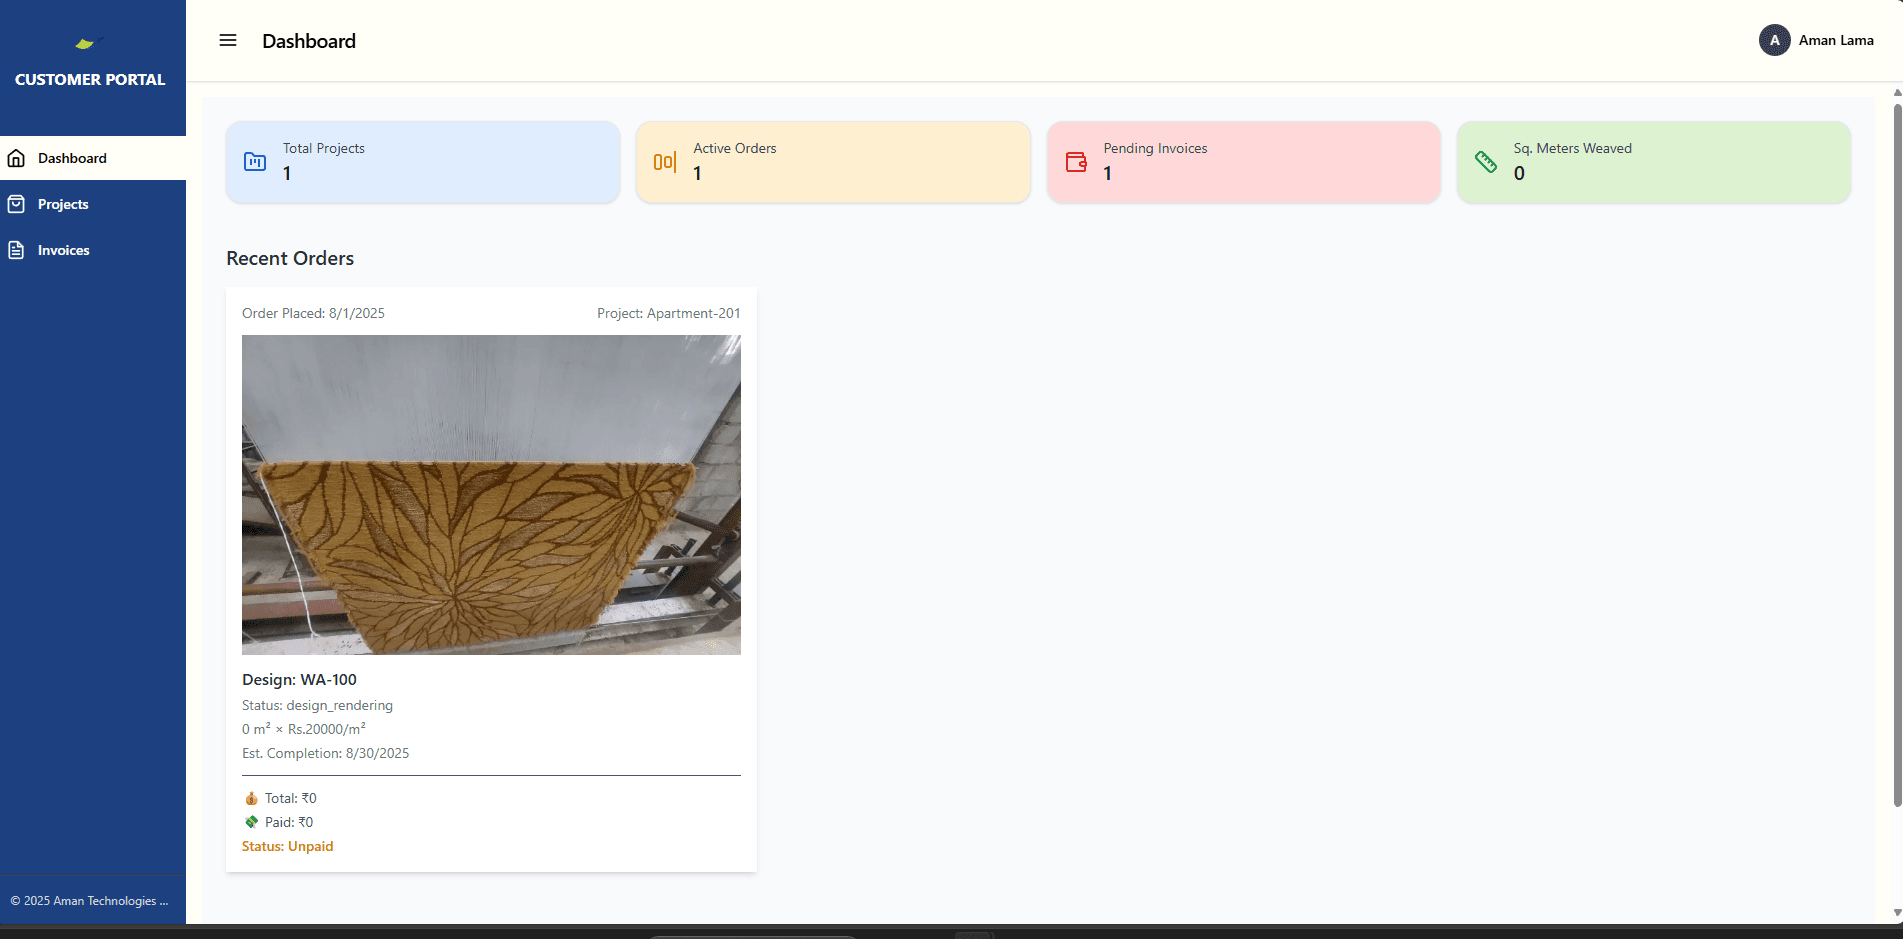Screen dimensions: 1903x939
Task: Click the Invoices document icon
Action: tap(17, 250)
